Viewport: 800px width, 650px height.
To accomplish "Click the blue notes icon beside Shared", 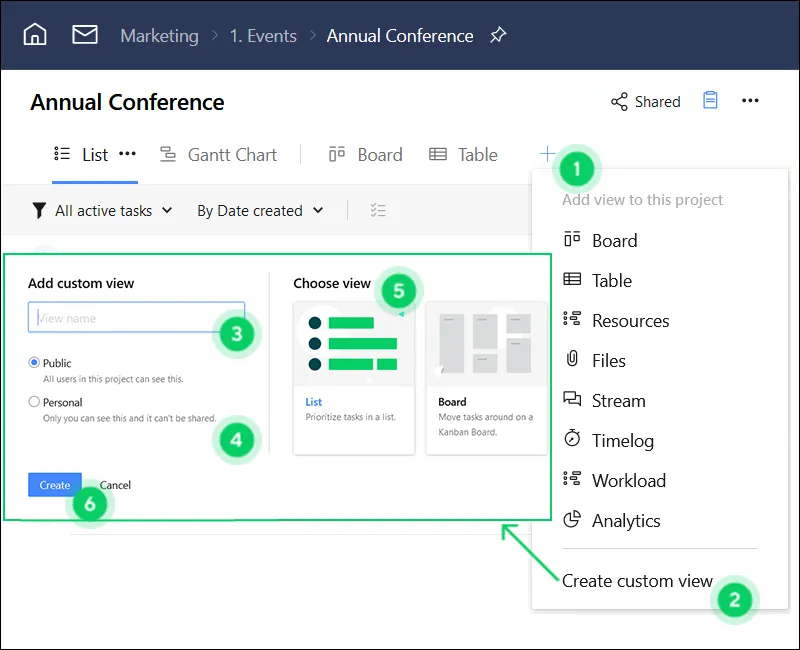I will [x=710, y=100].
